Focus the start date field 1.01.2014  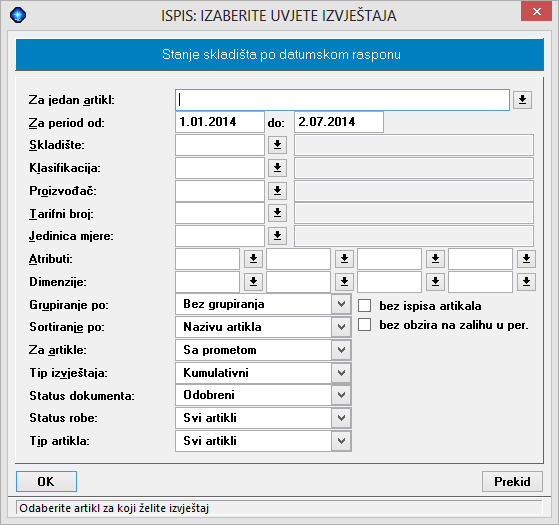[220, 122]
